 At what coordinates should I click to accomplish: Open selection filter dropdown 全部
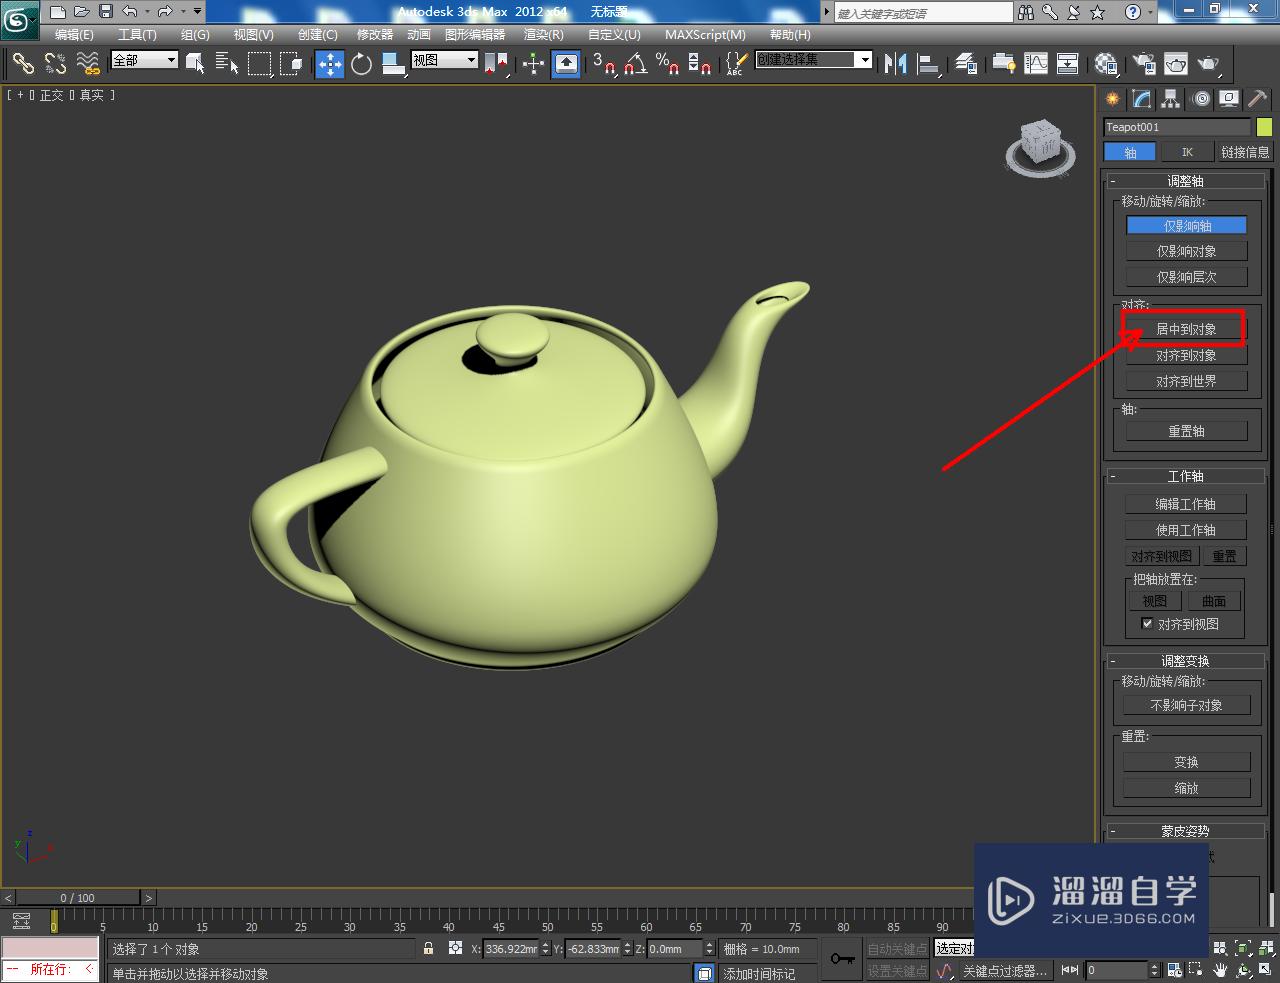[144, 60]
